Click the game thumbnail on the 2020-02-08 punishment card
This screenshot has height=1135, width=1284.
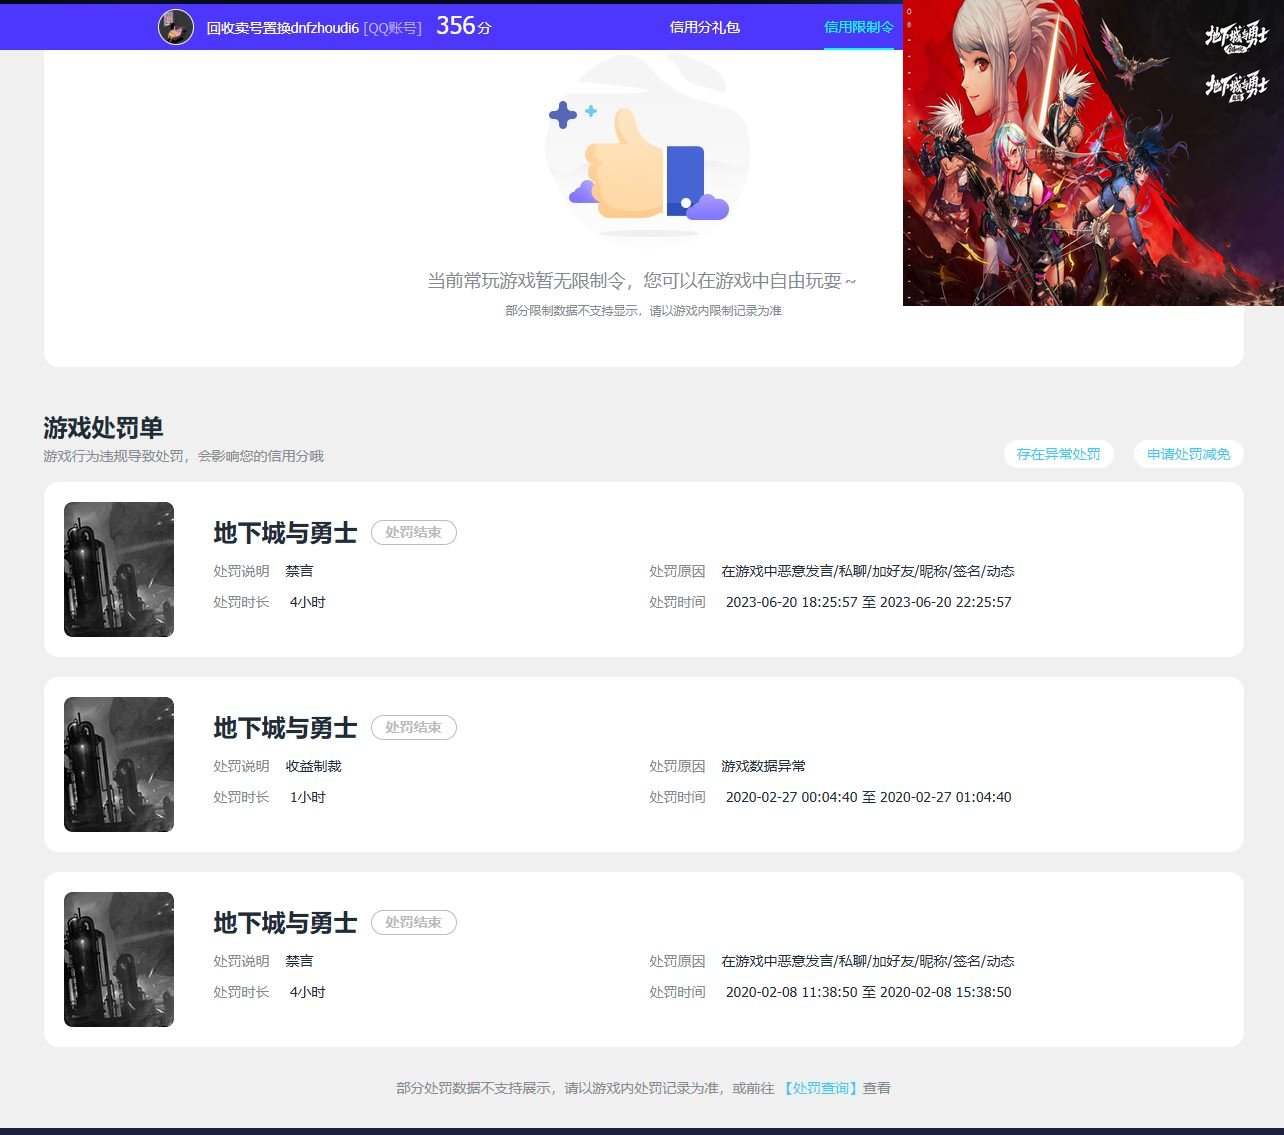[119, 959]
